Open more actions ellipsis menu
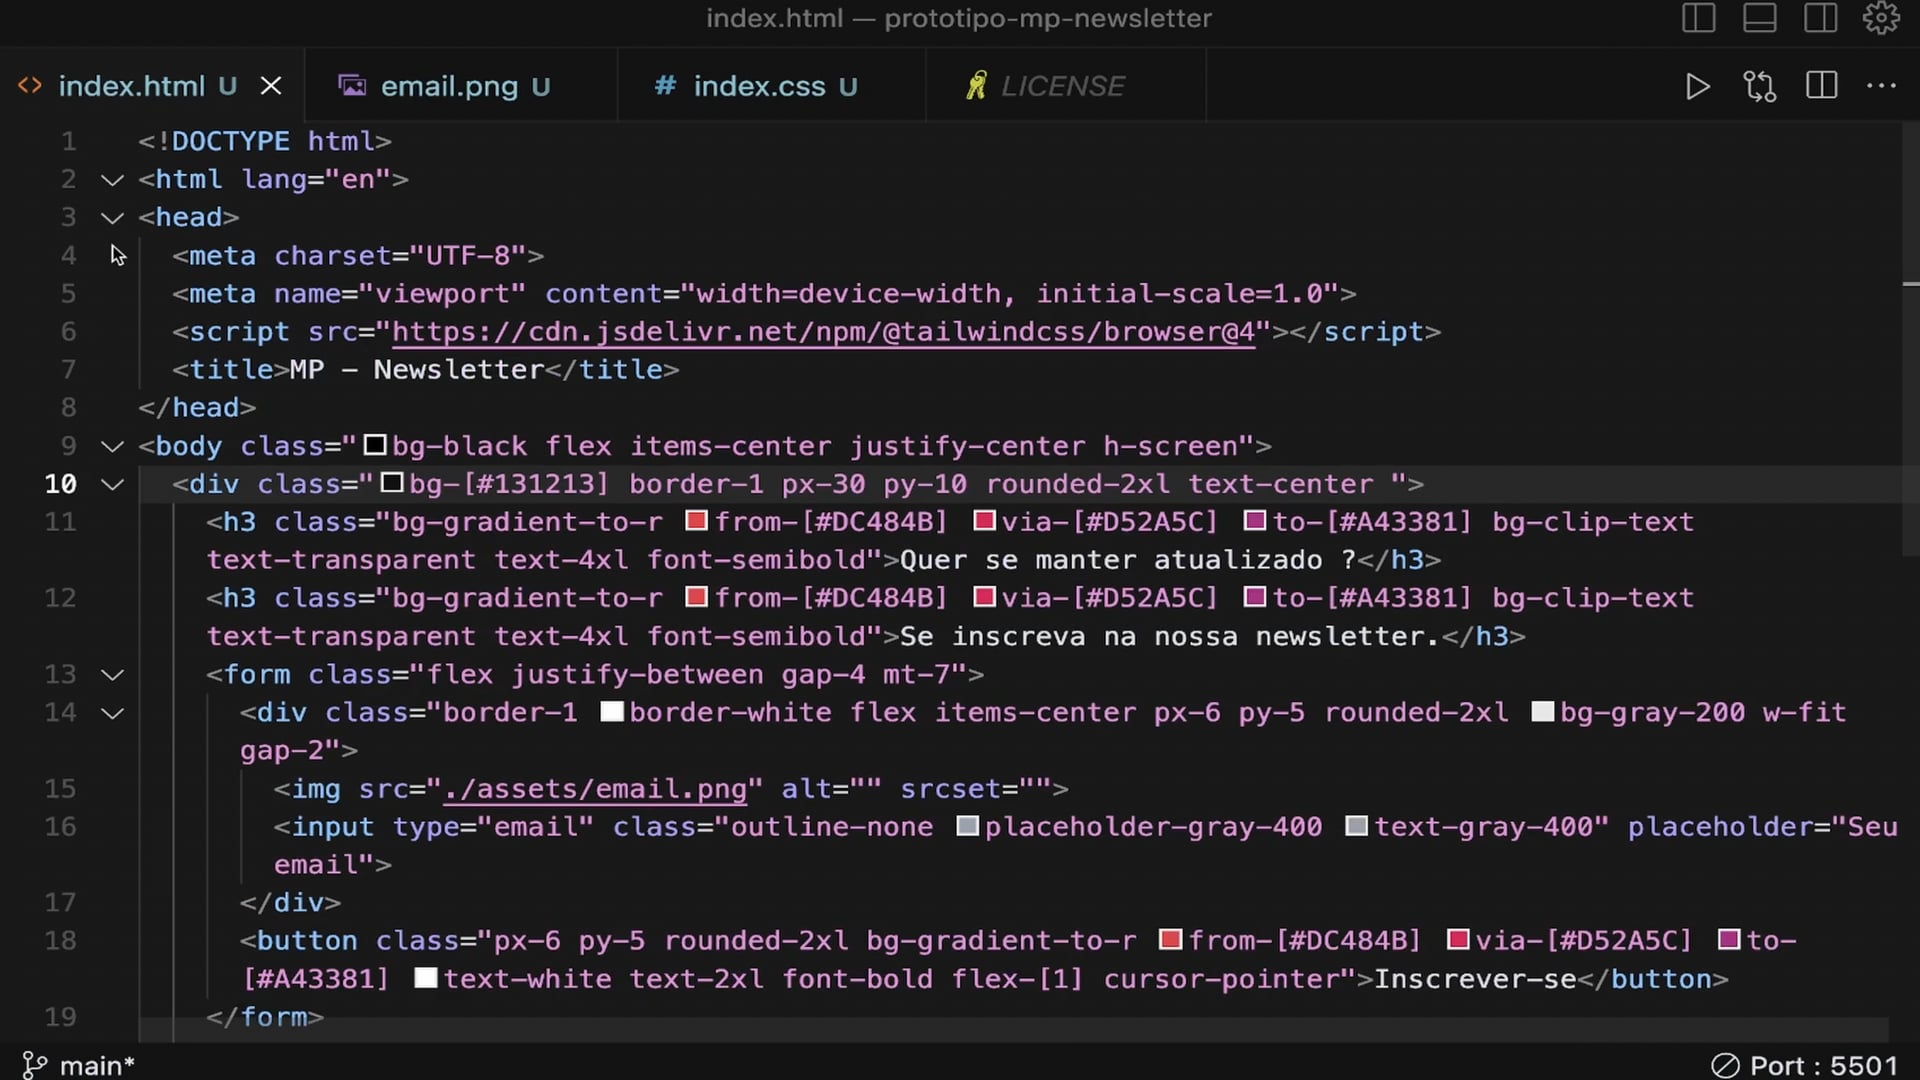 tap(1881, 86)
